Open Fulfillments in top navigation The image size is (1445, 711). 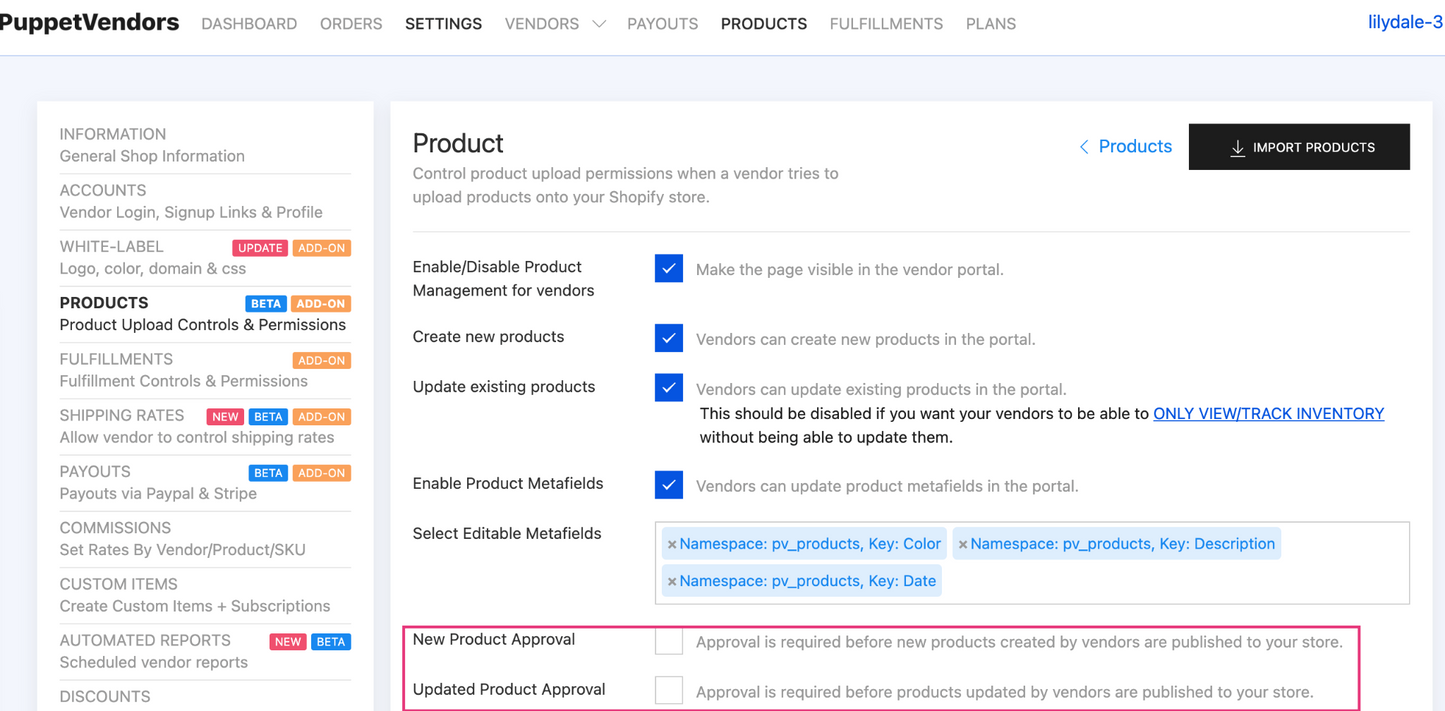[x=886, y=24]
